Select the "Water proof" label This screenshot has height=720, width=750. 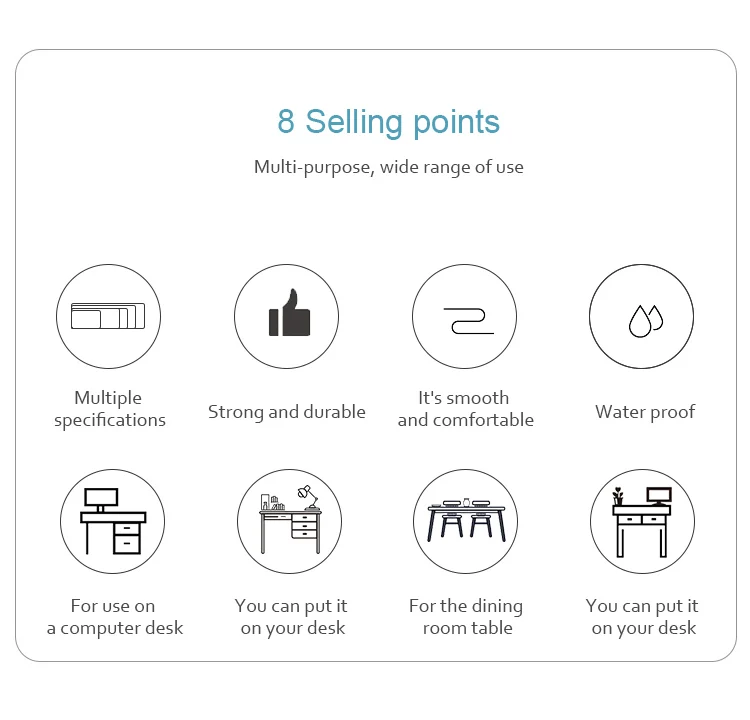tap(645, 412)
